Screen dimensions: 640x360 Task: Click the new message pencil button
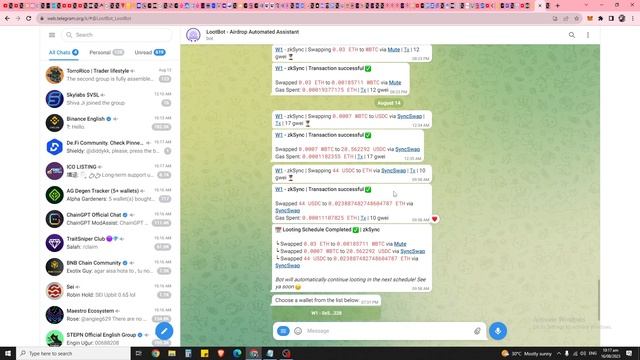(164, 331)
